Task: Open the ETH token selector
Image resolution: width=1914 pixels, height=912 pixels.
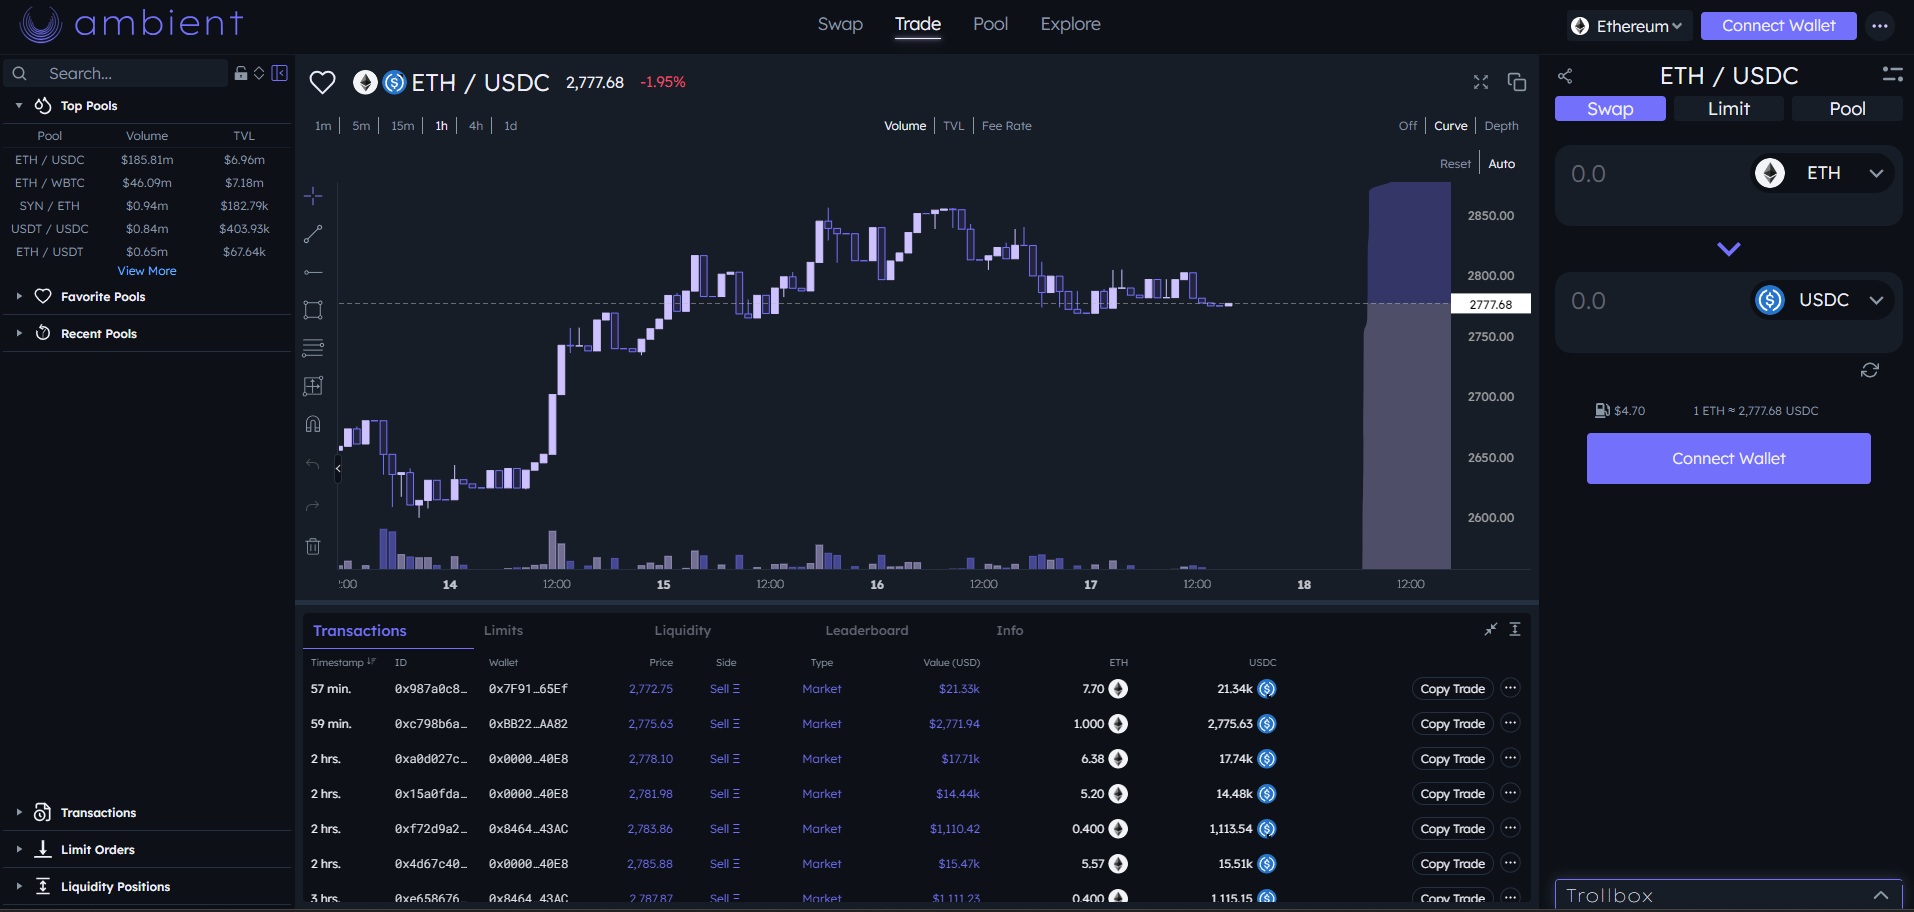Action: click(1821, 173)
